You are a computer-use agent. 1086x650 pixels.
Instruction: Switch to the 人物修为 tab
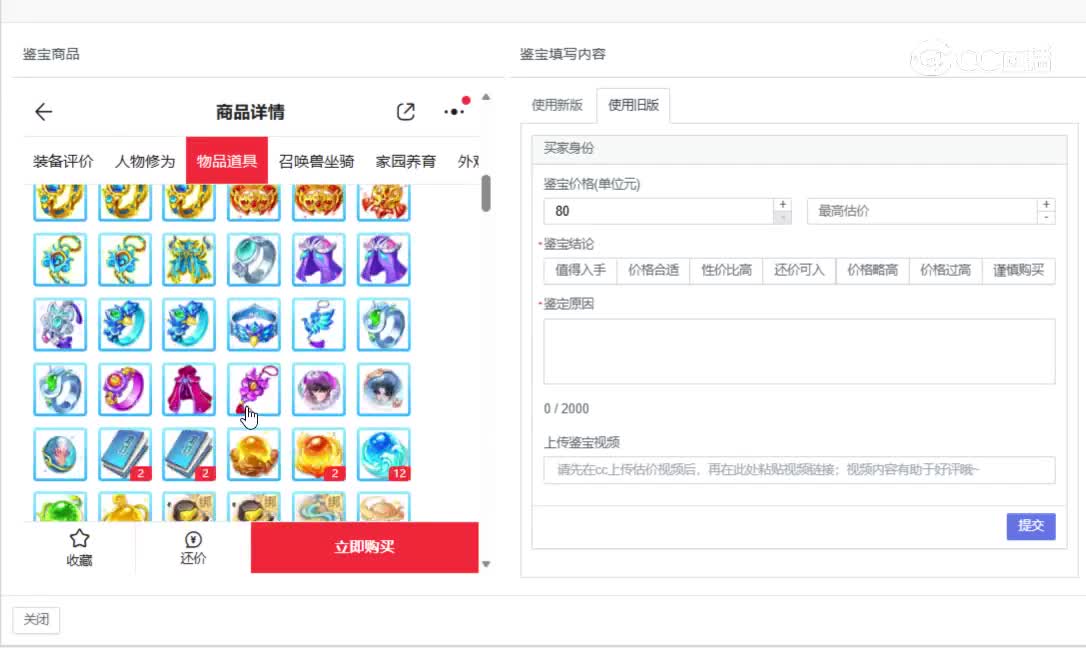click(145, 161)
